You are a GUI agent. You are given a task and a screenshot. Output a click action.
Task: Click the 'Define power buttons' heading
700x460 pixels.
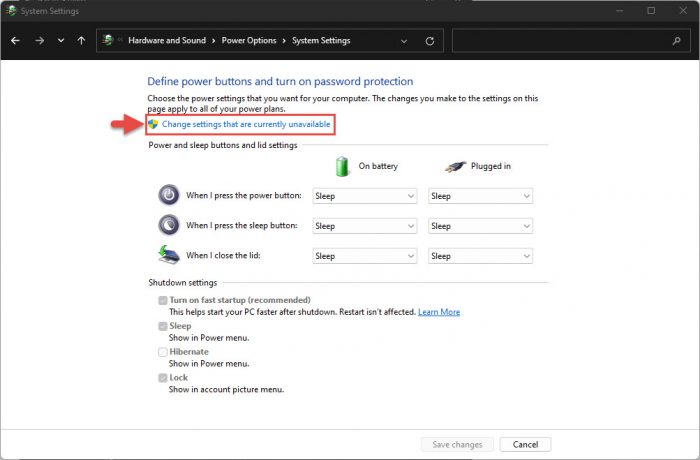pos(280,81)
